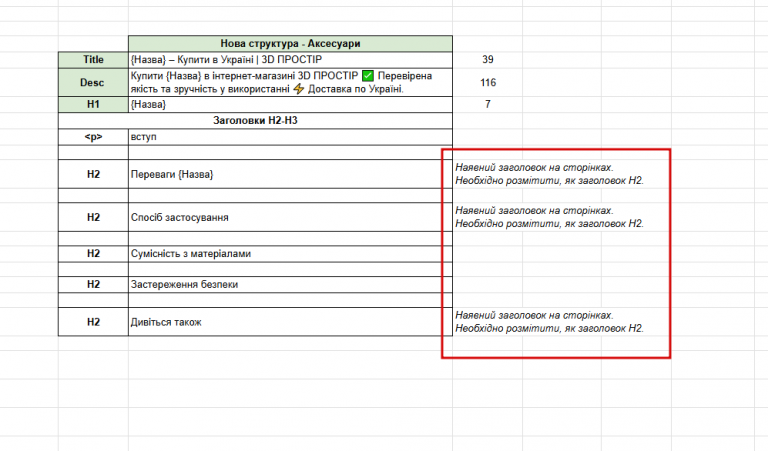The image size is (768, 451).
Task: Click the H2 label beside 'Переваги {Назва}'
Action: point(93,174)
